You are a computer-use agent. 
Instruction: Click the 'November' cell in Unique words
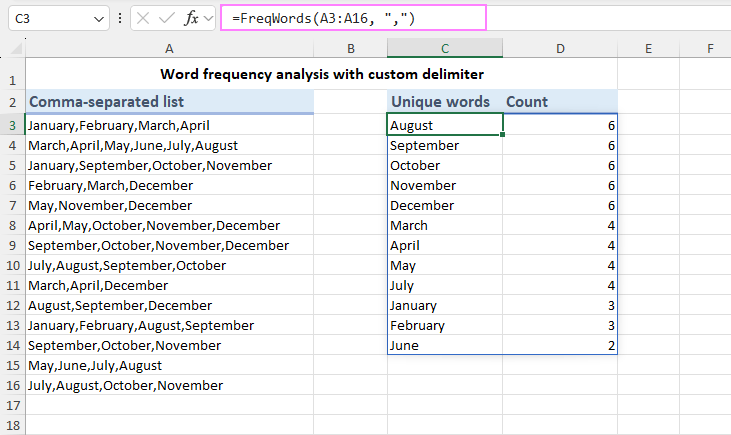point(445,186)
